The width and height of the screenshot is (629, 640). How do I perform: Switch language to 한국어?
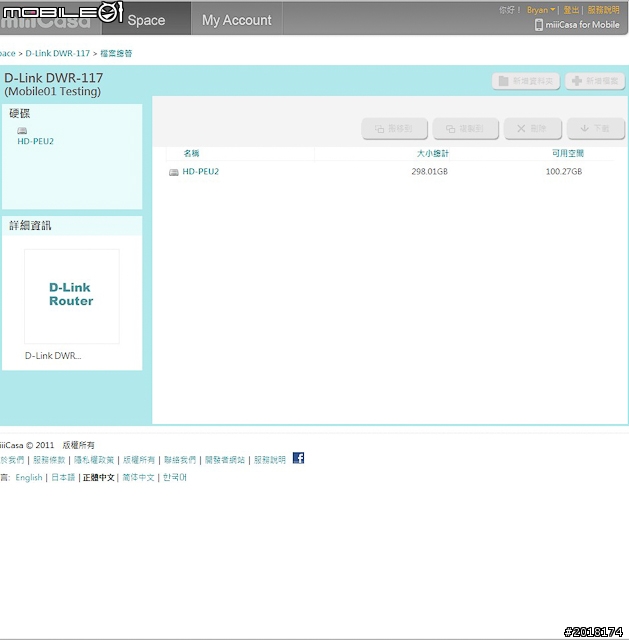coord(175,478)
